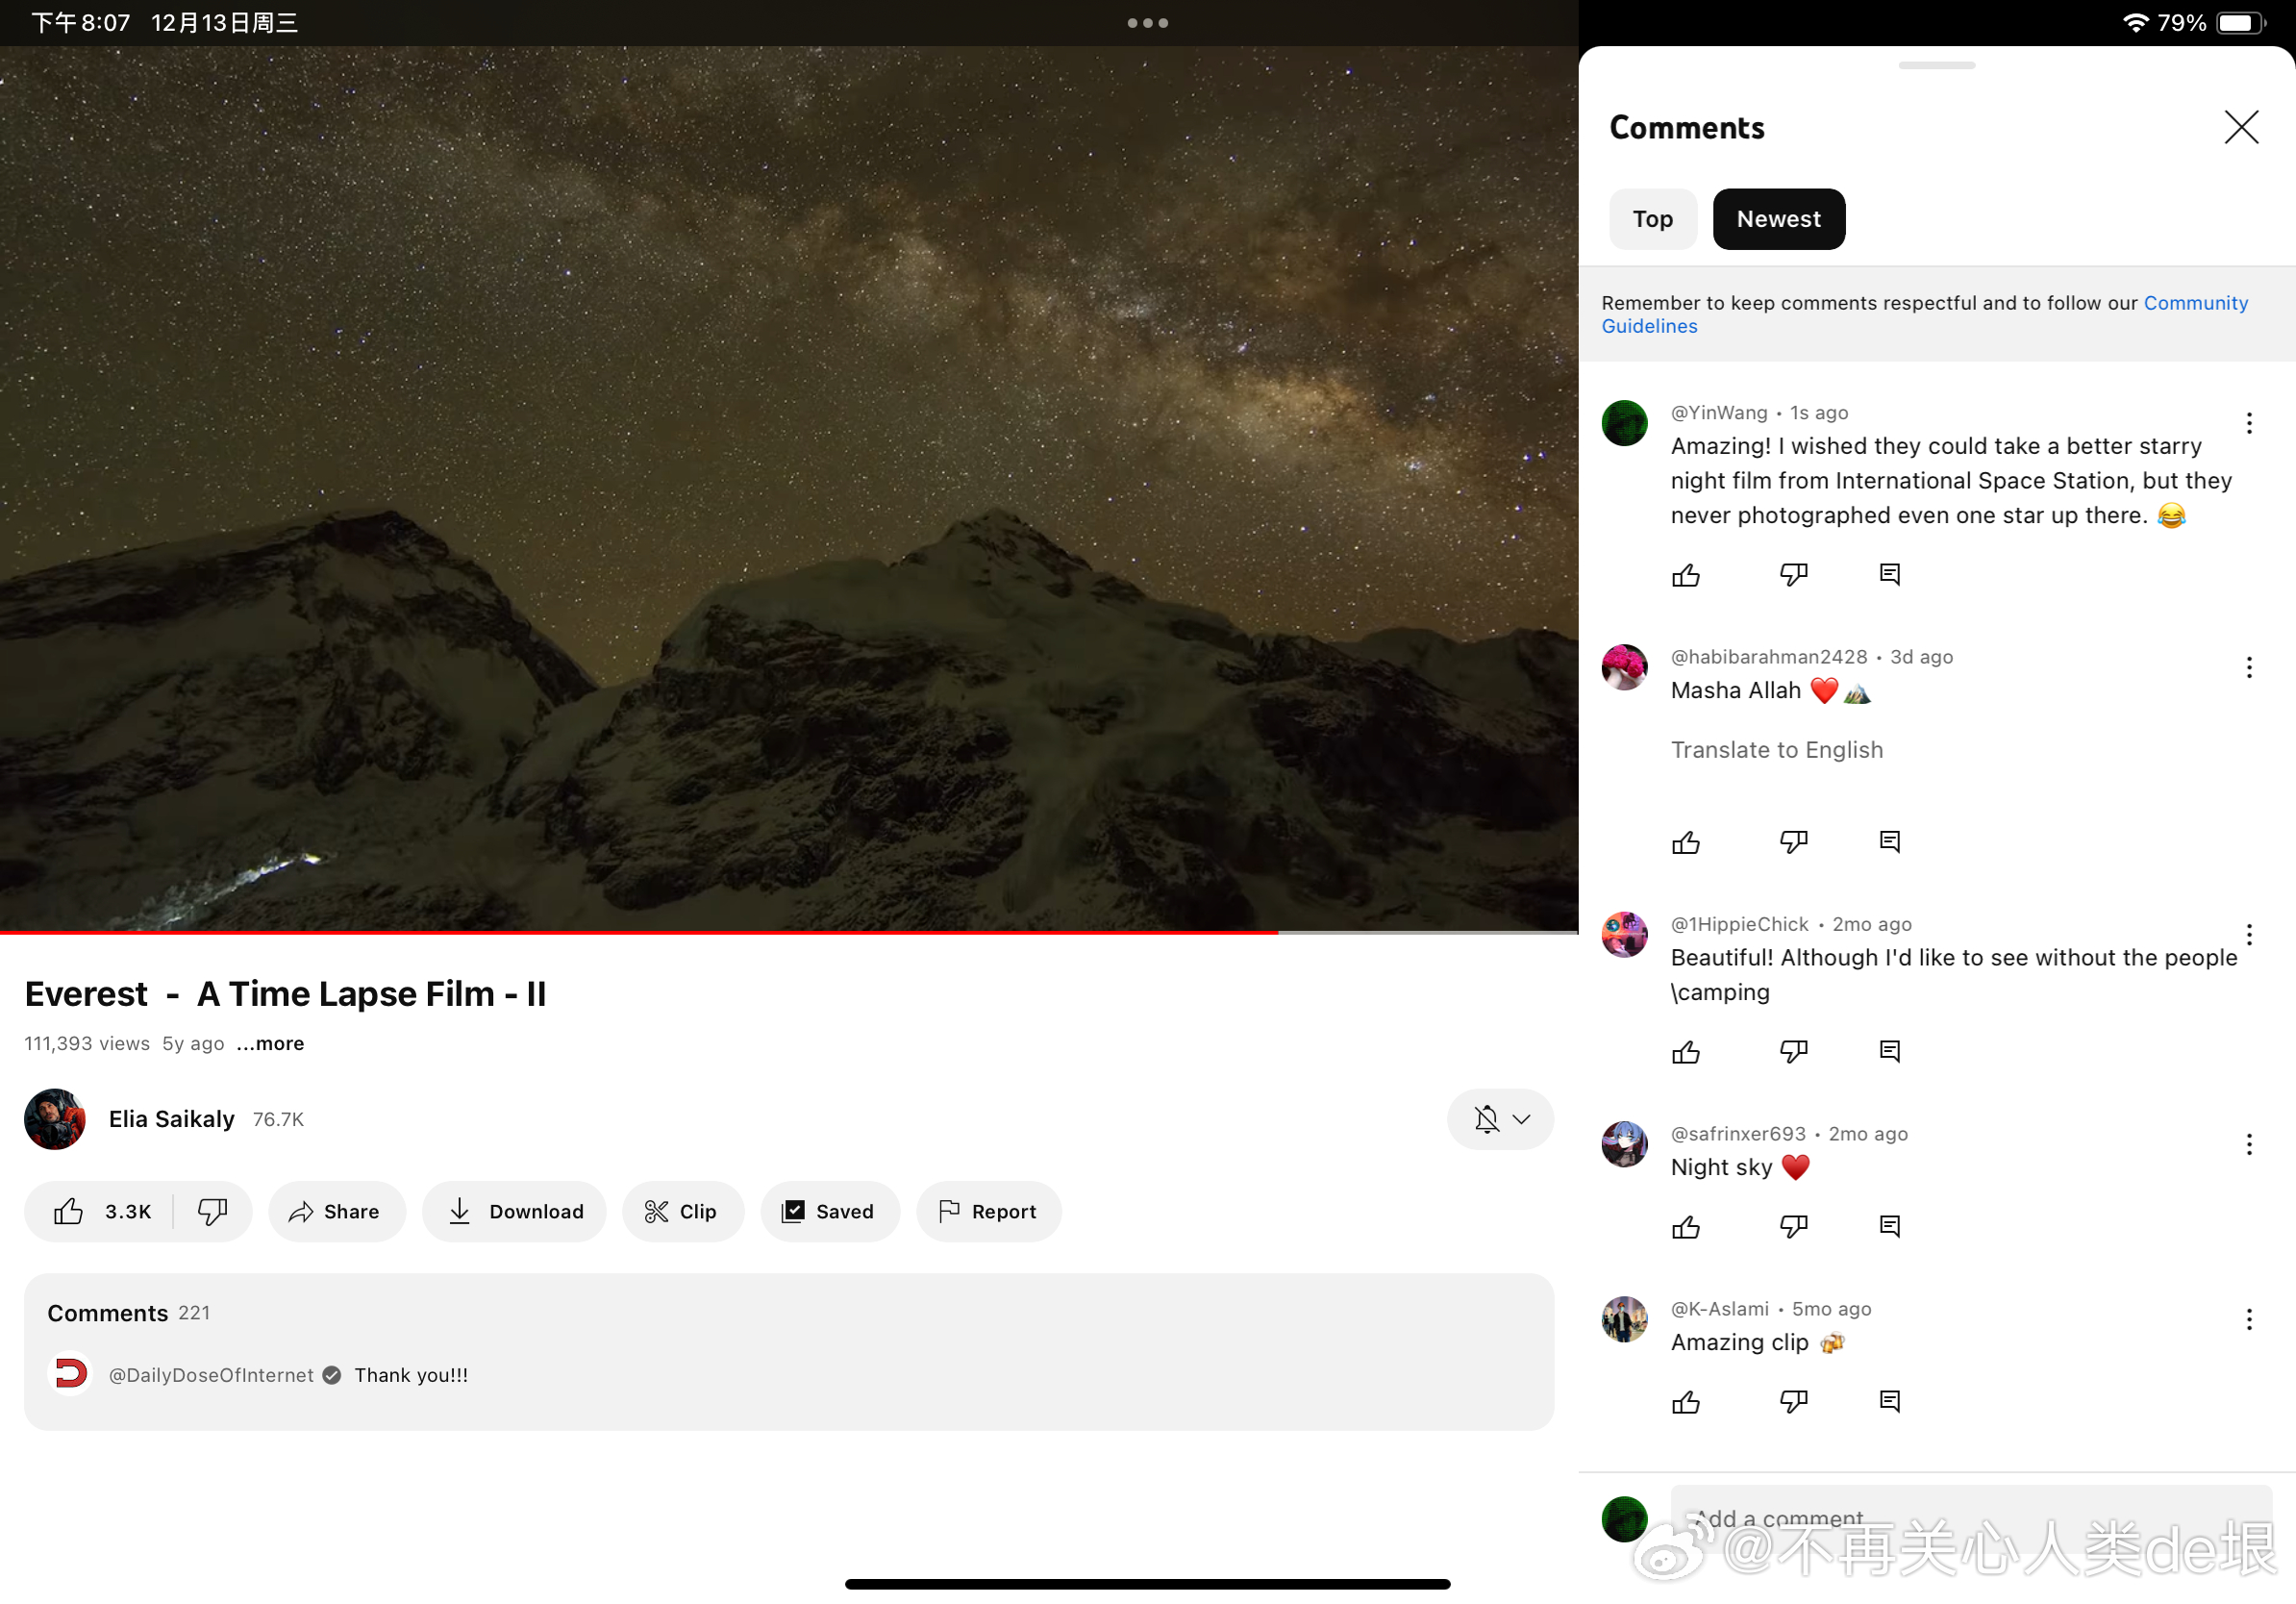Create a Clip with scissors icon
Image resolution: width=2296 pixels, height=1604 pixels.
tap(682, 1211)
